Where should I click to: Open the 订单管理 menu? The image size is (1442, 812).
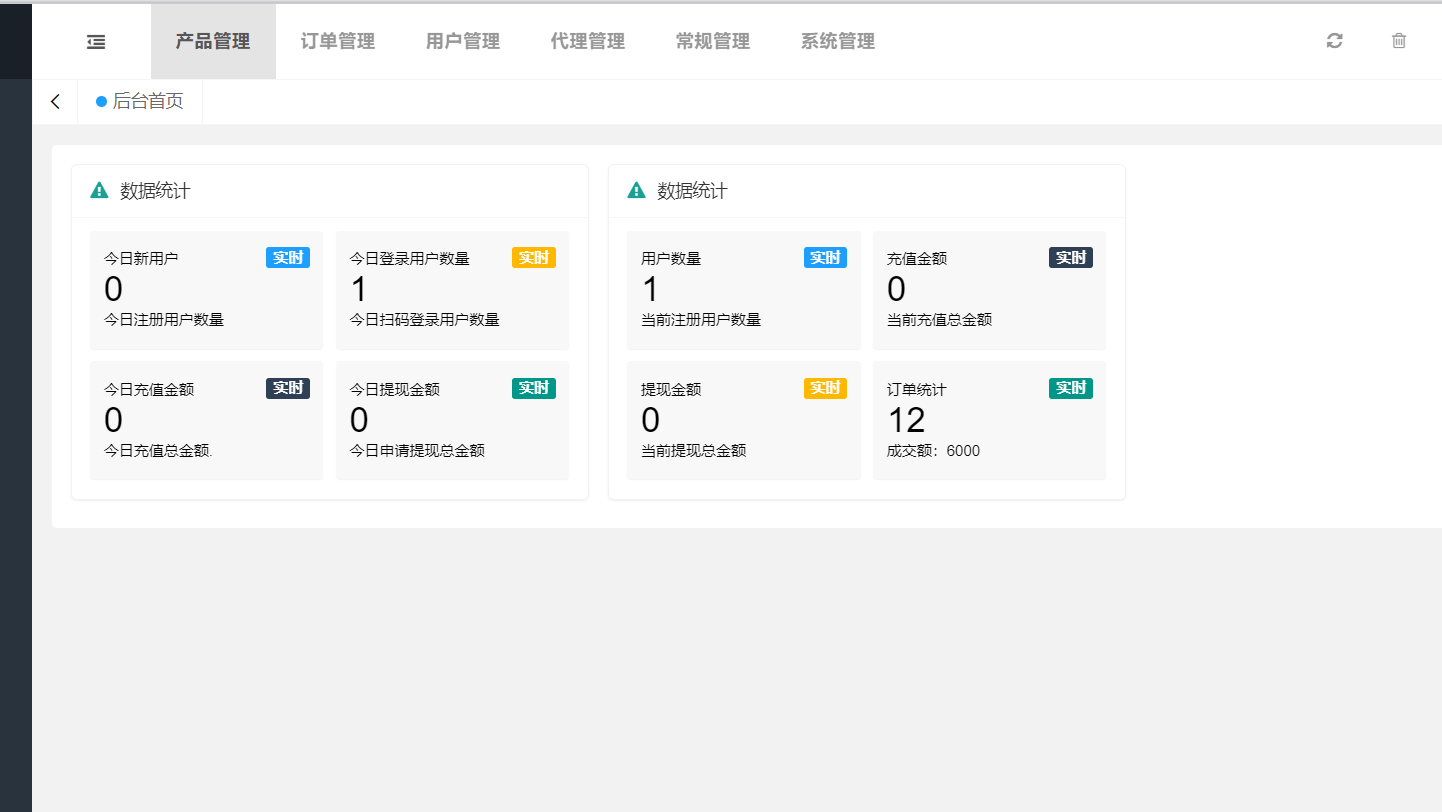[x=338, y=41]
